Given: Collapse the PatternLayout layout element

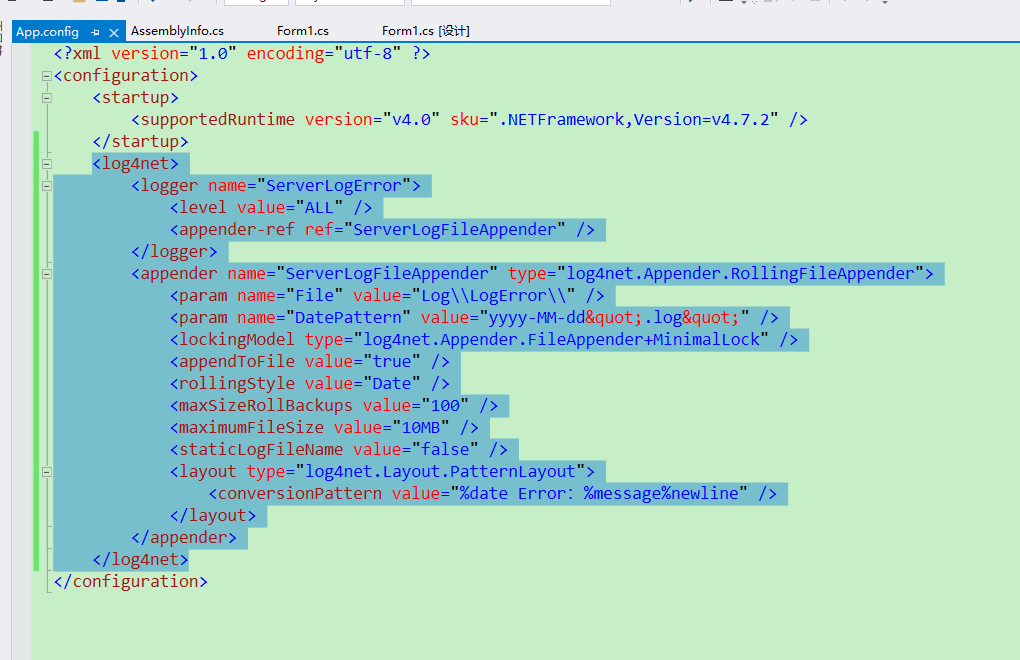Looking at the screenshot, I should (x=46, y=471).
